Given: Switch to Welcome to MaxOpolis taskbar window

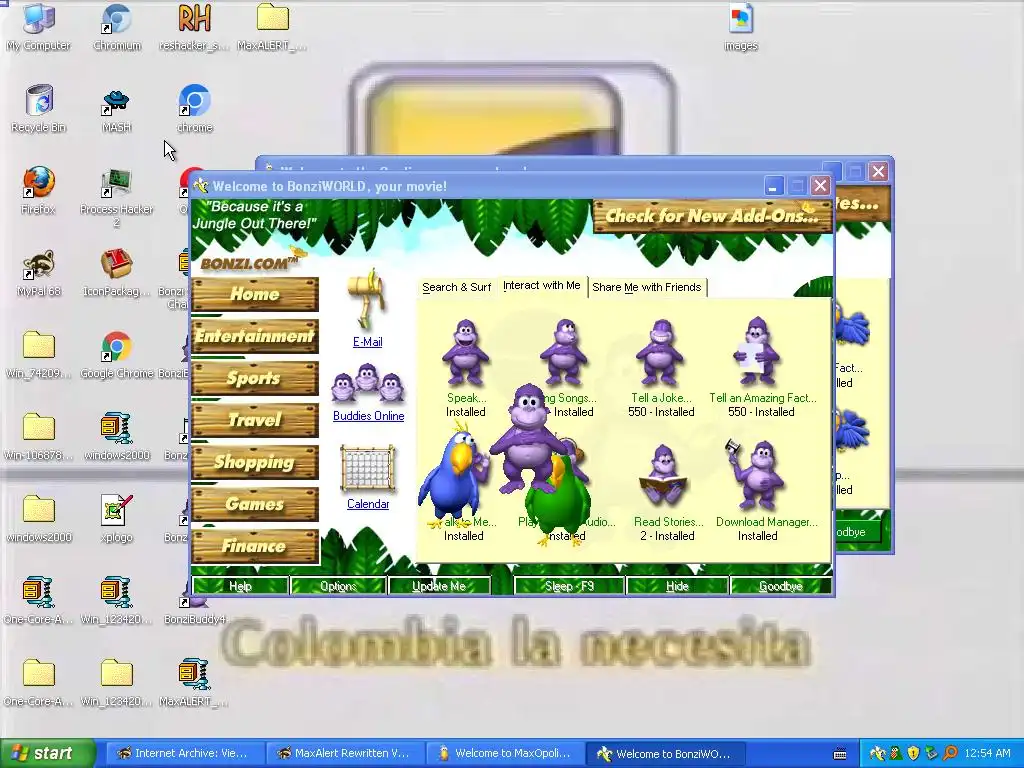Looking at the screenshot, I should (505, 754).
